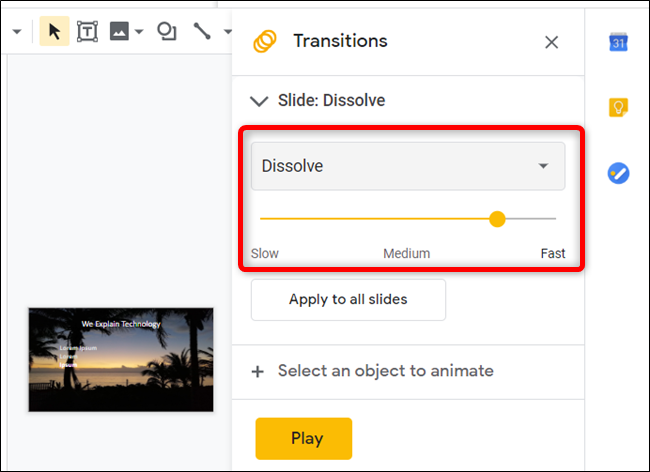This screenshot has height=472, width=650.
Task: Click the insert image icon
Action: click(119, 32)
